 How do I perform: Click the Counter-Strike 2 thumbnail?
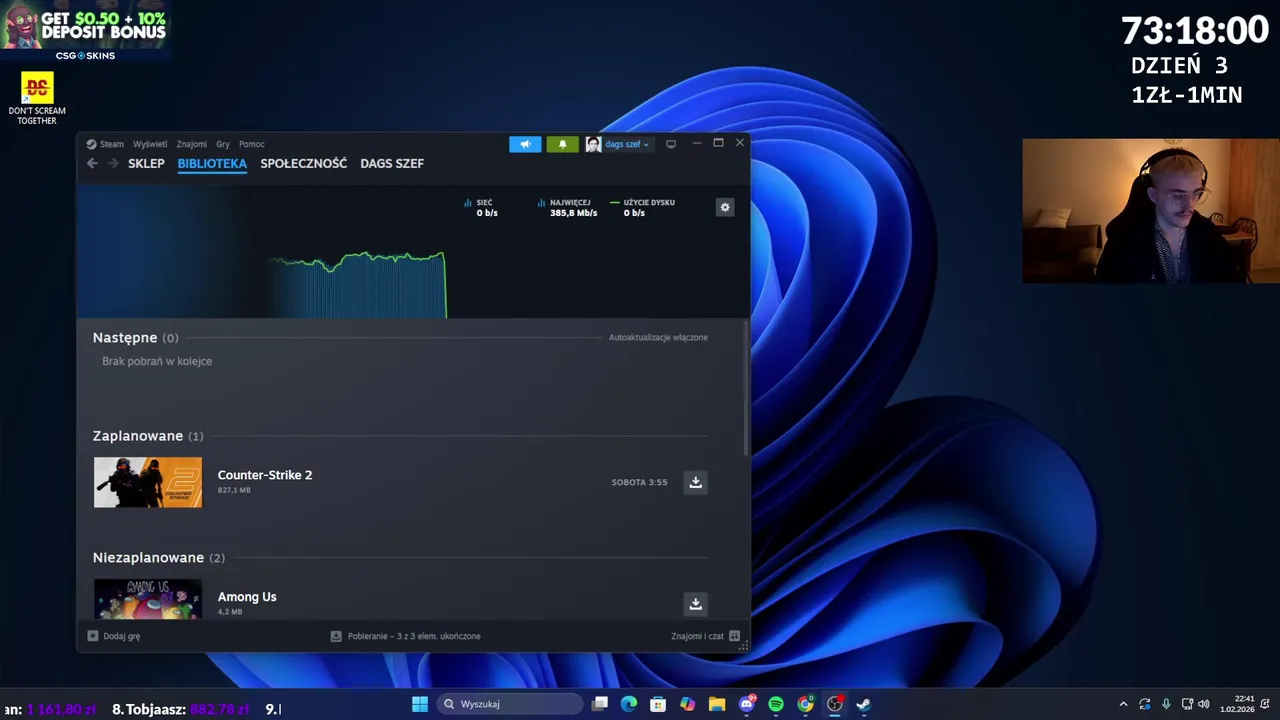[x=148, y=482]
